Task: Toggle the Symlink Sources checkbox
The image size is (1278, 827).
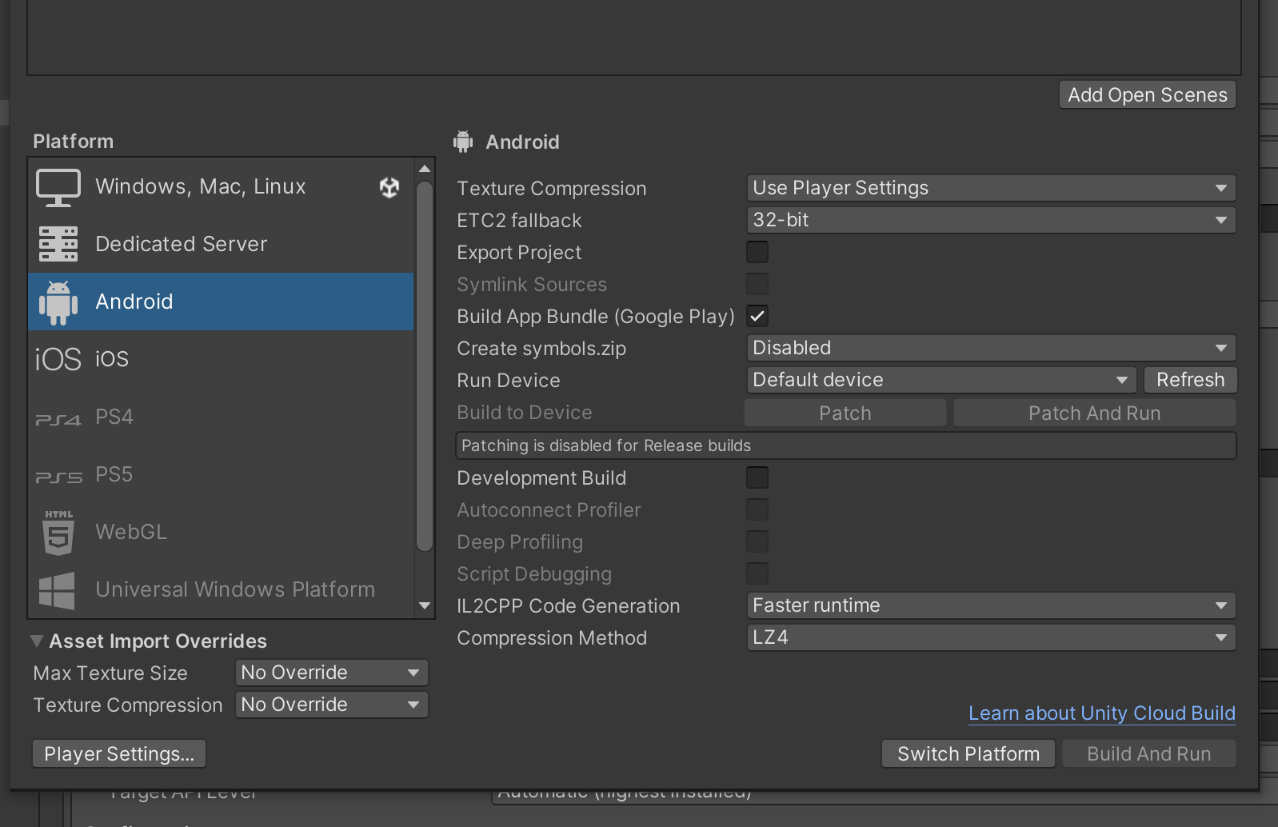Action: pyautogui.click(x=758, y=284)
